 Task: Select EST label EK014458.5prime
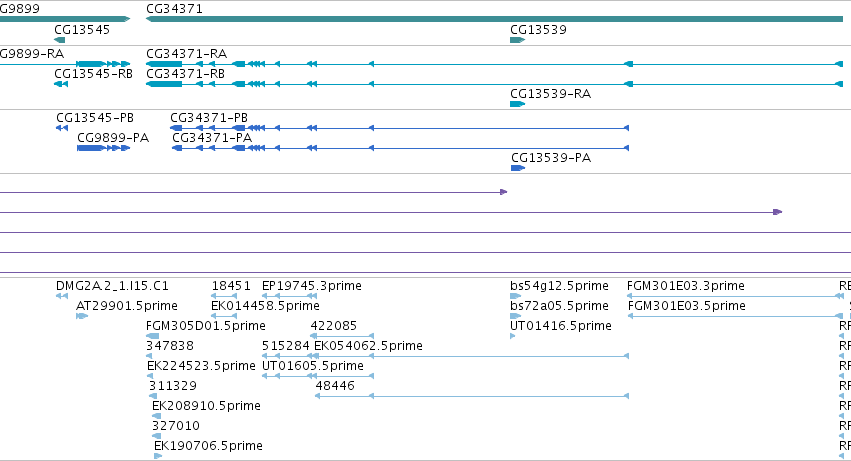[x=265, y=306]
